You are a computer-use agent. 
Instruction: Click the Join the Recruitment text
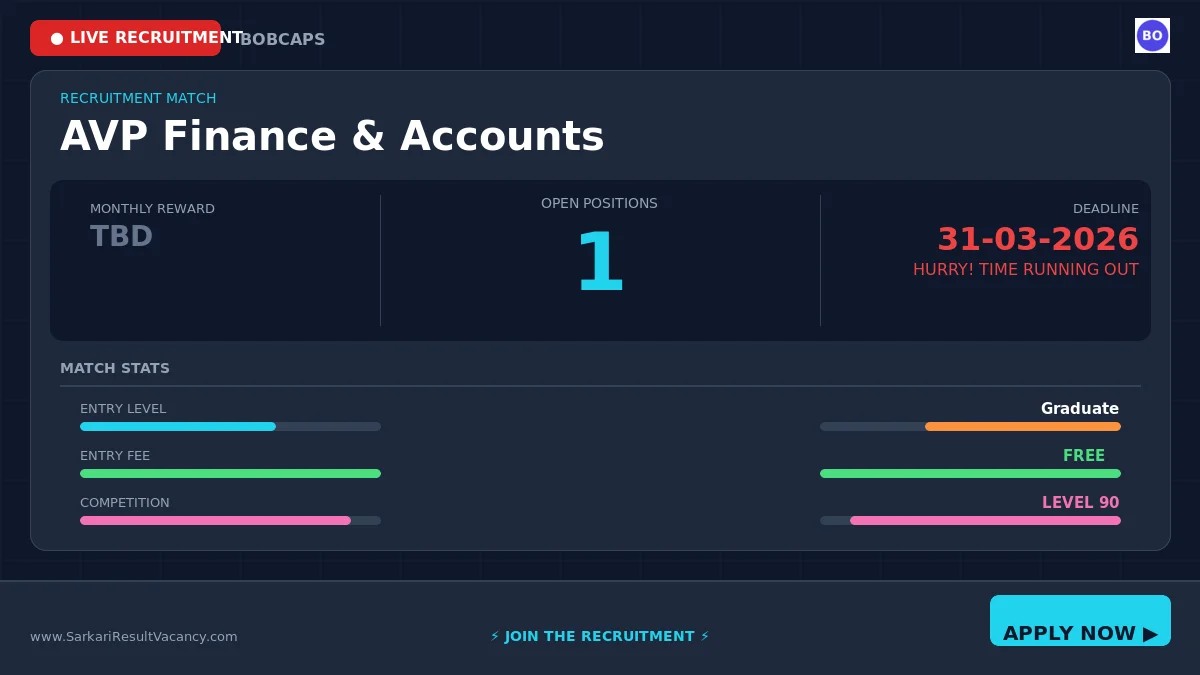tap(600, 637)
